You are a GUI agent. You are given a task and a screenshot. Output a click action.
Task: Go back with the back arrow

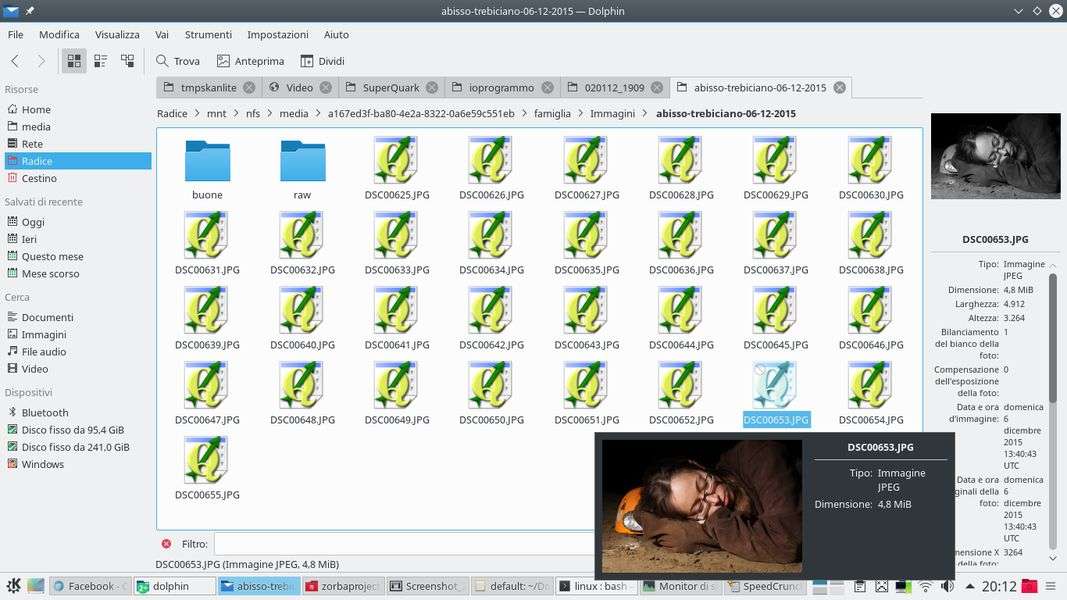[x=15, y=61]
